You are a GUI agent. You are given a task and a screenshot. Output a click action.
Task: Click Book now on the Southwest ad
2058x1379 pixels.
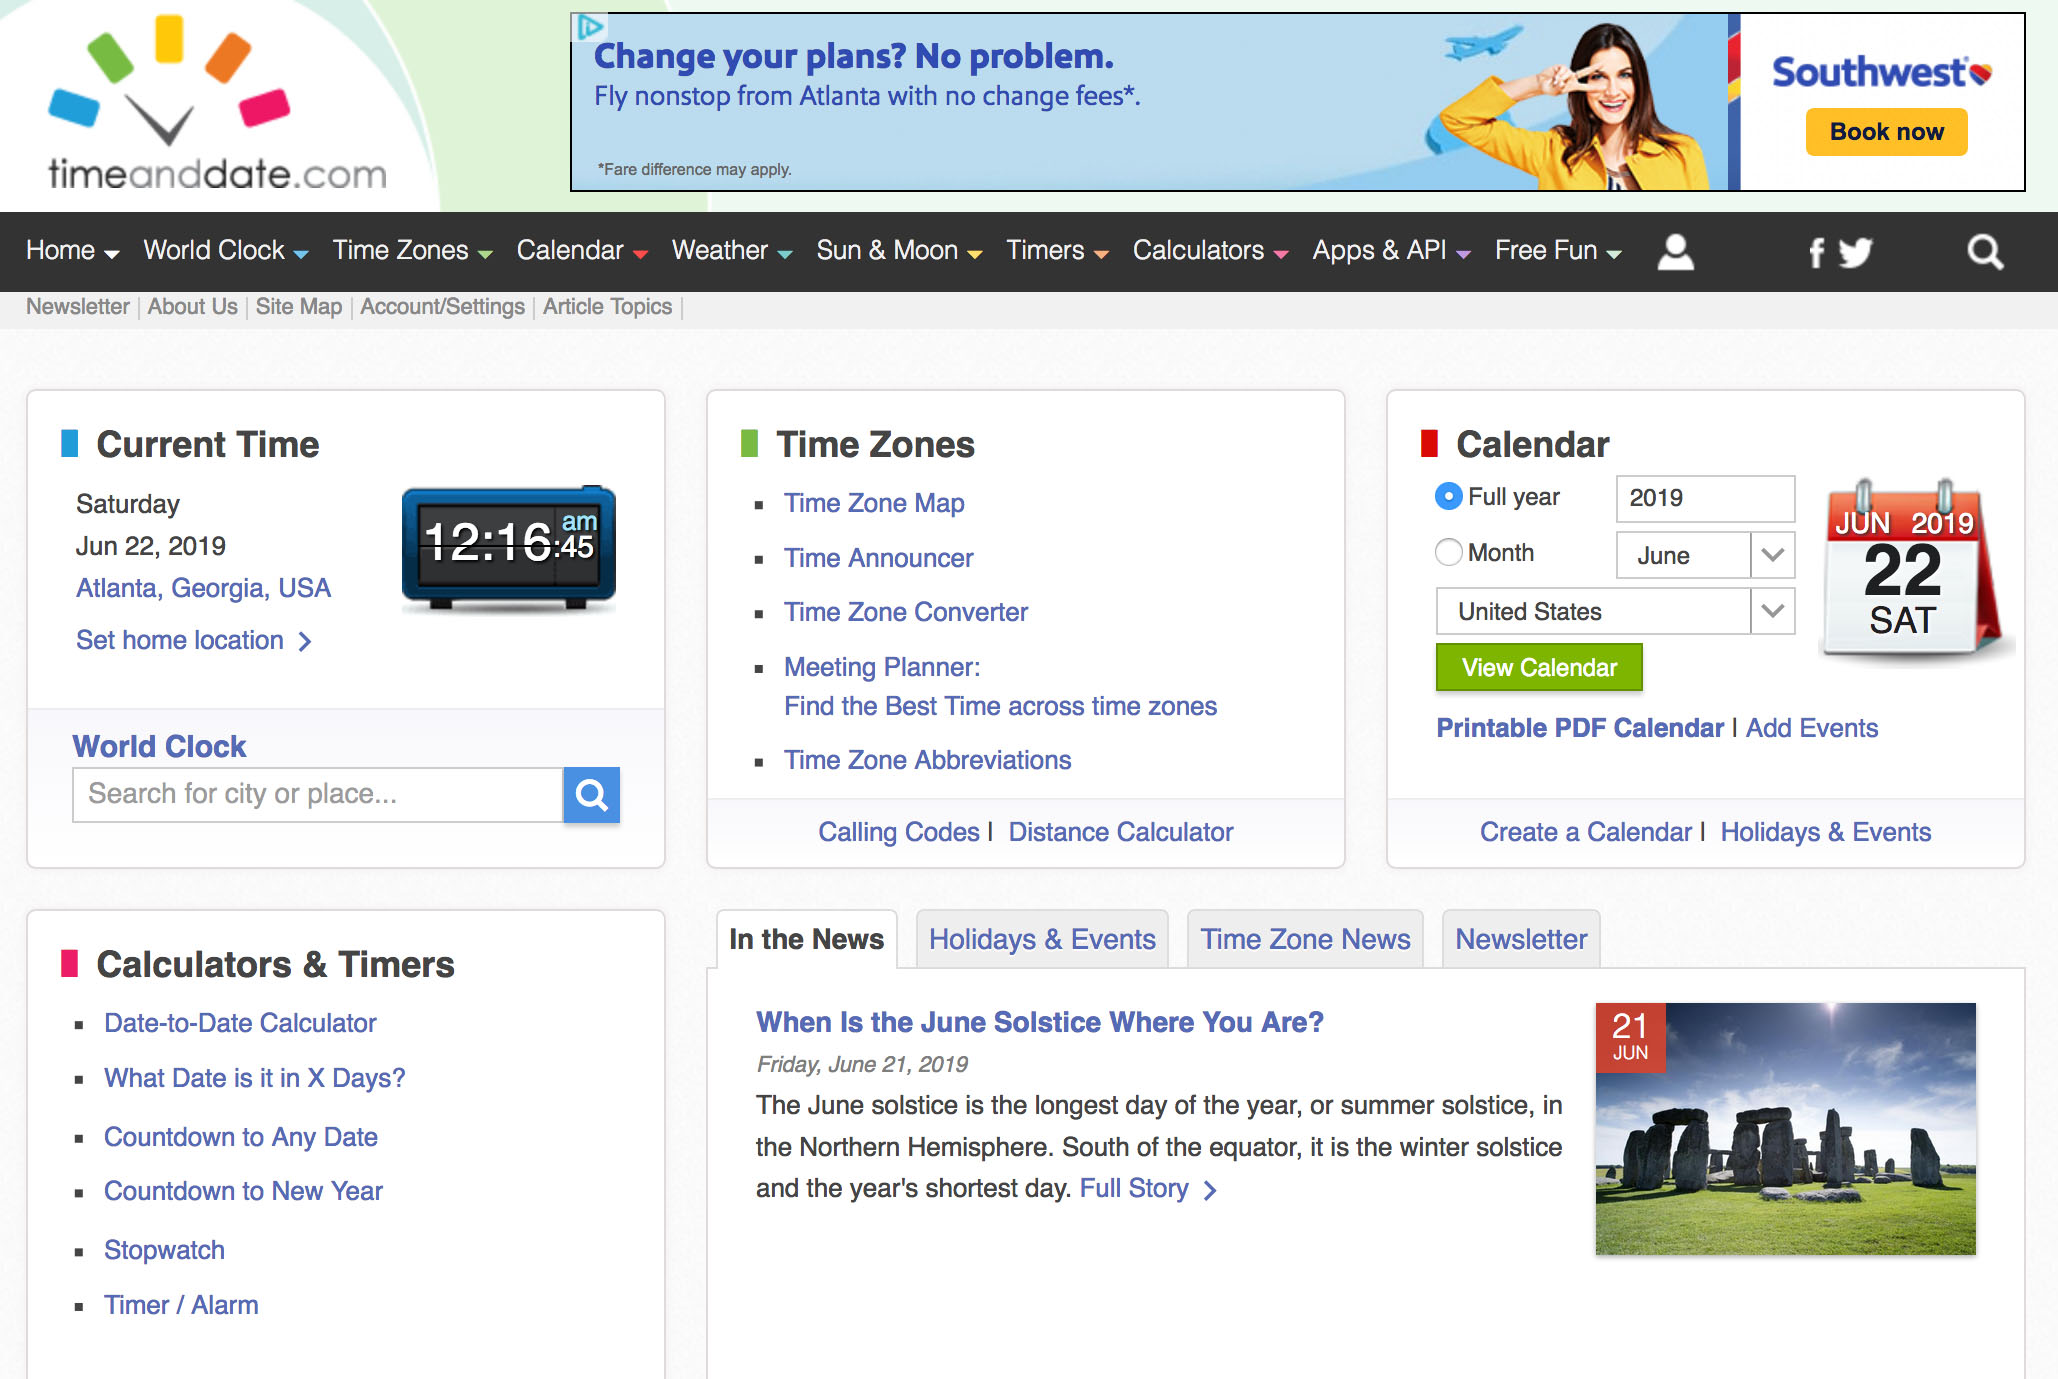pos(1886,132)
